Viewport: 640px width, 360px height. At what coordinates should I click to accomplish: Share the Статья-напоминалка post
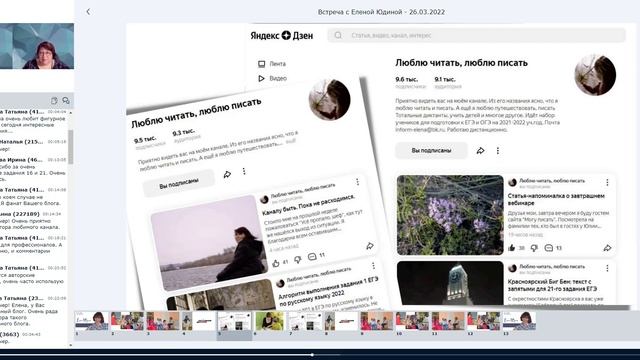tap(607, 248)
